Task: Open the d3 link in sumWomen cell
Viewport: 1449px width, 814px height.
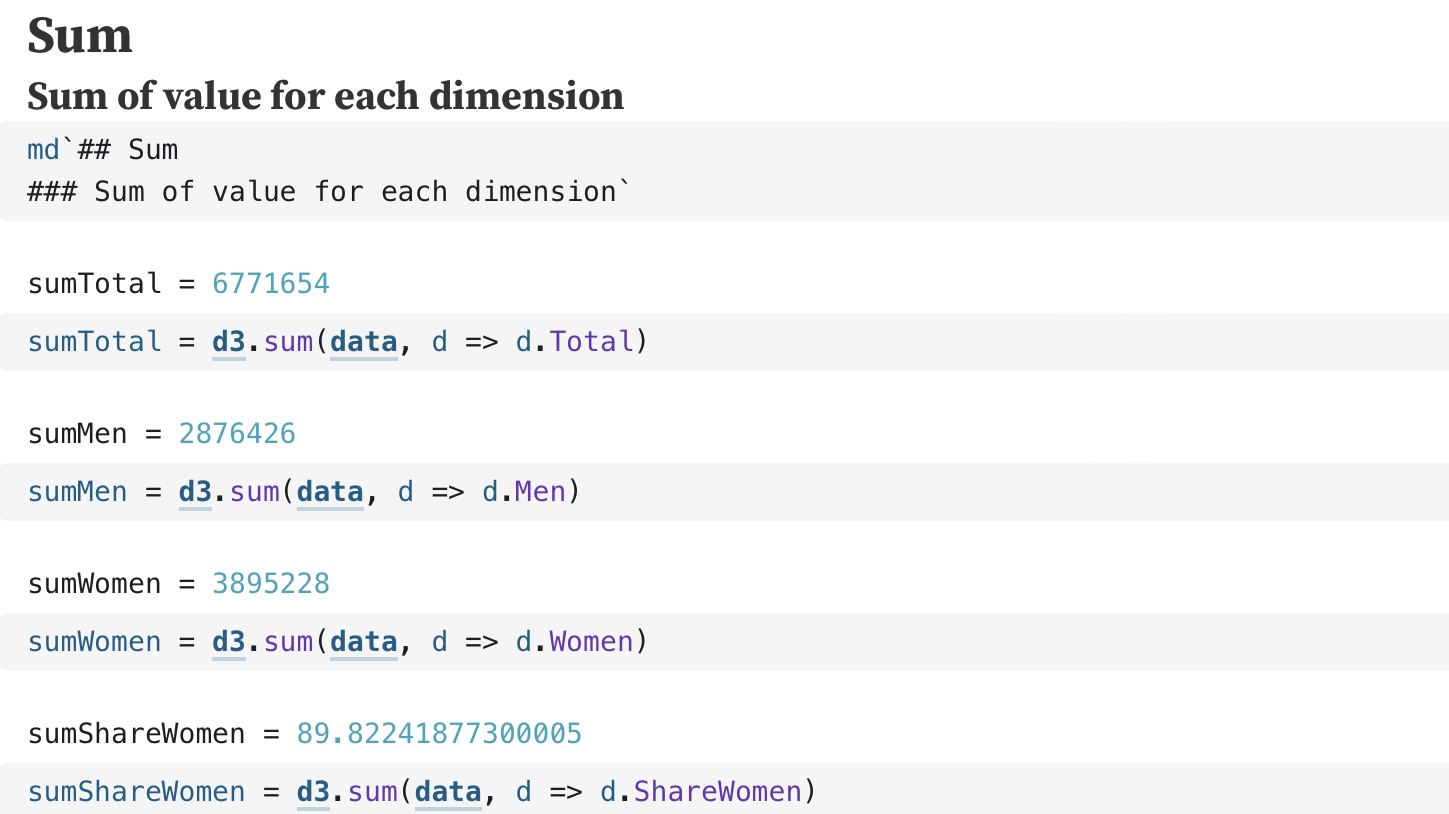Action: point(229,642)
